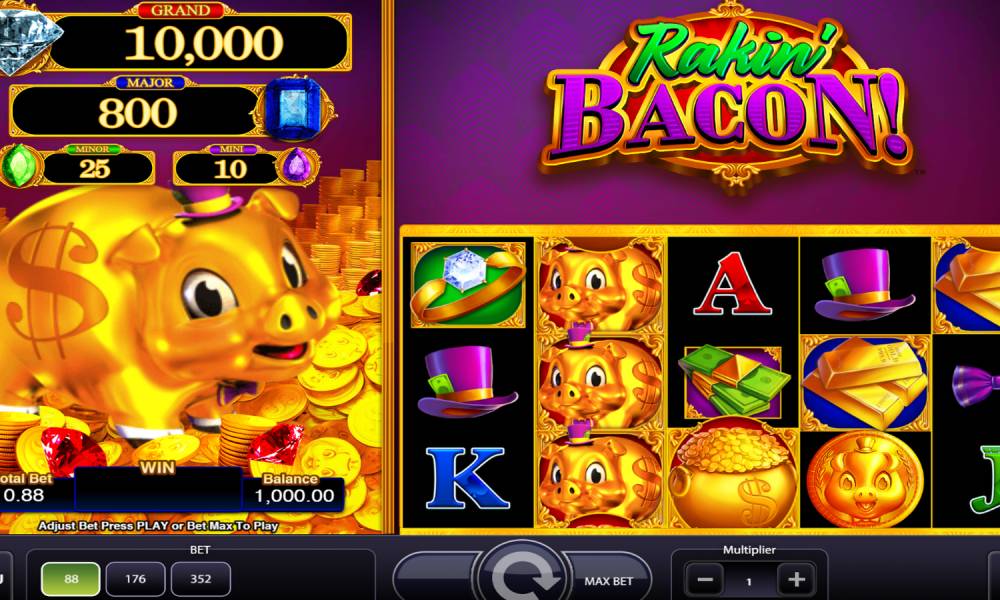Click the green cash stack symbol

(733, 381)
